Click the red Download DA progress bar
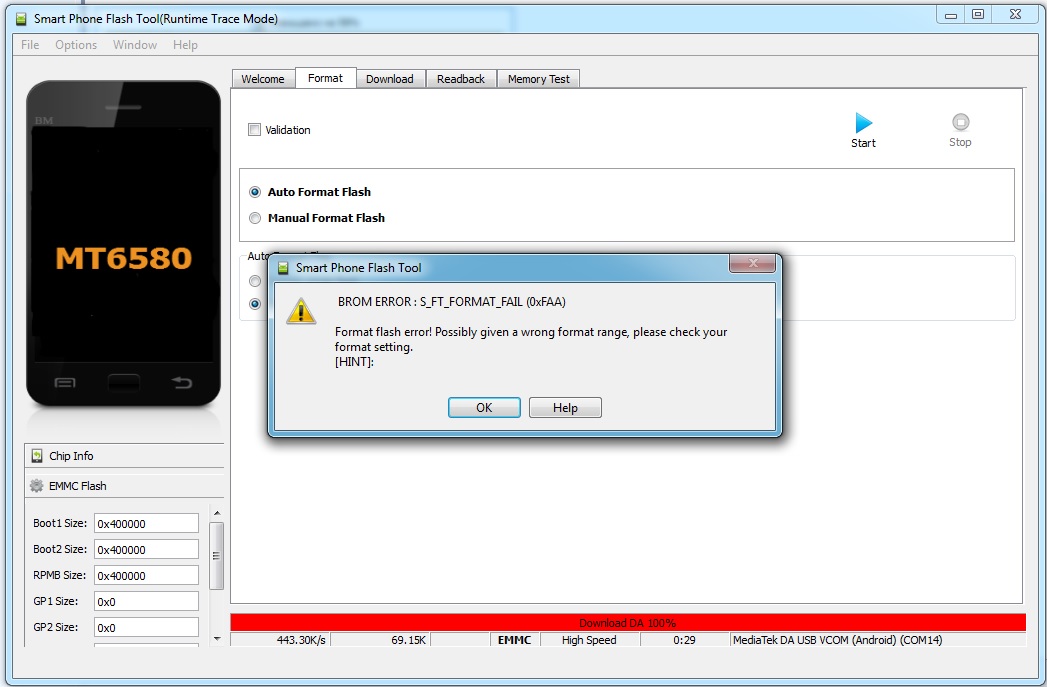The height and width of the screenshot is (687, 1047). pyautogui.click(x=628, y=622)
